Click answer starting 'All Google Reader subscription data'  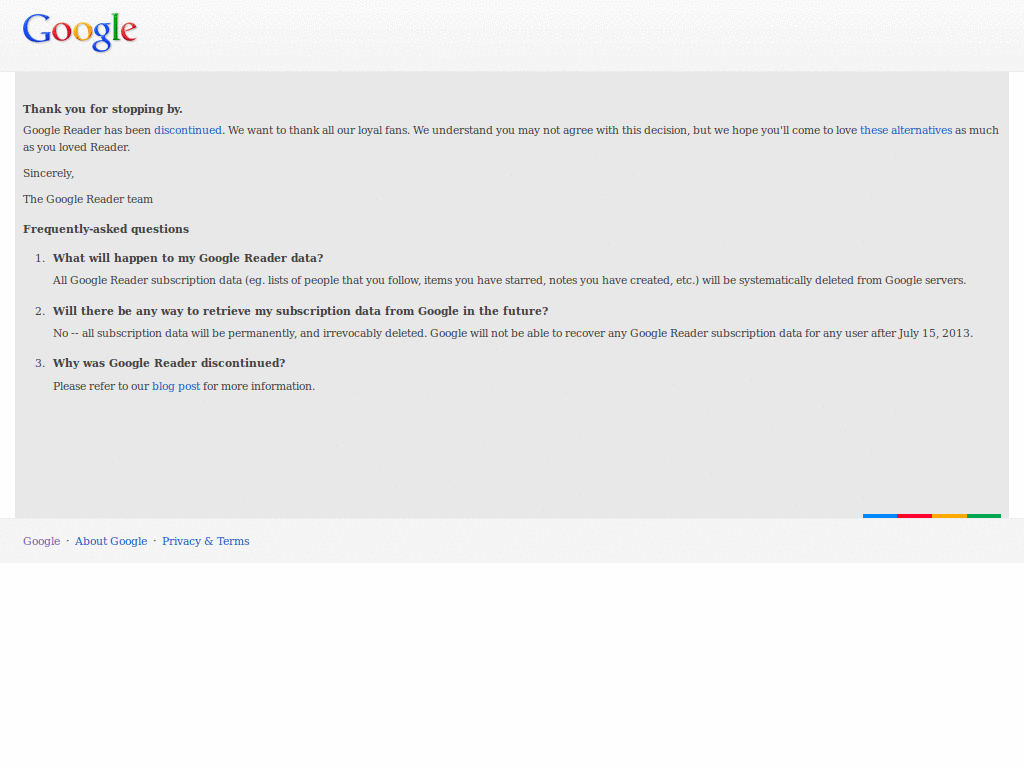click(x=509, y=280)
